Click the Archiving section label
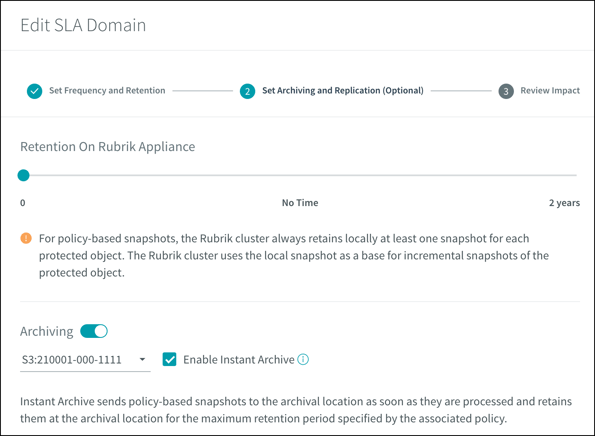 pos(47,331)
